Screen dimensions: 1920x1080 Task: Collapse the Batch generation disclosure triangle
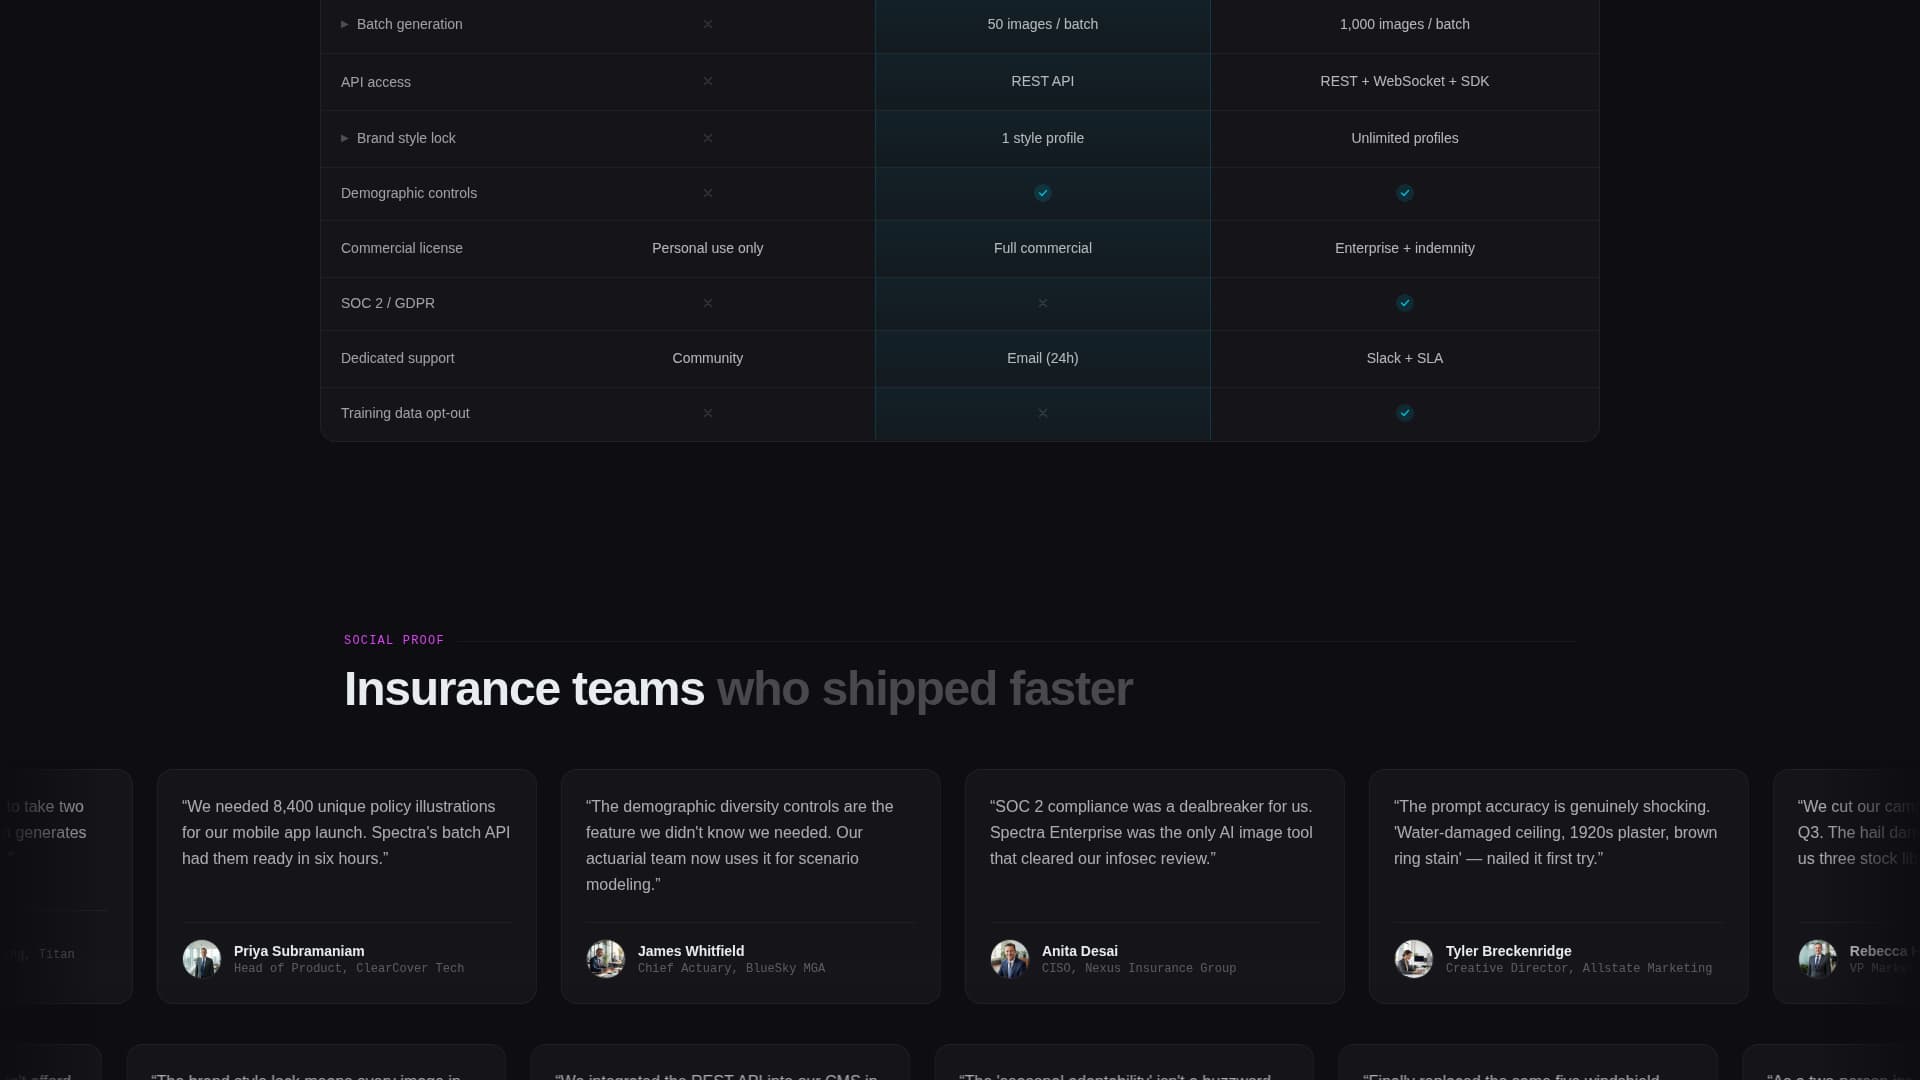click(345, 24)
